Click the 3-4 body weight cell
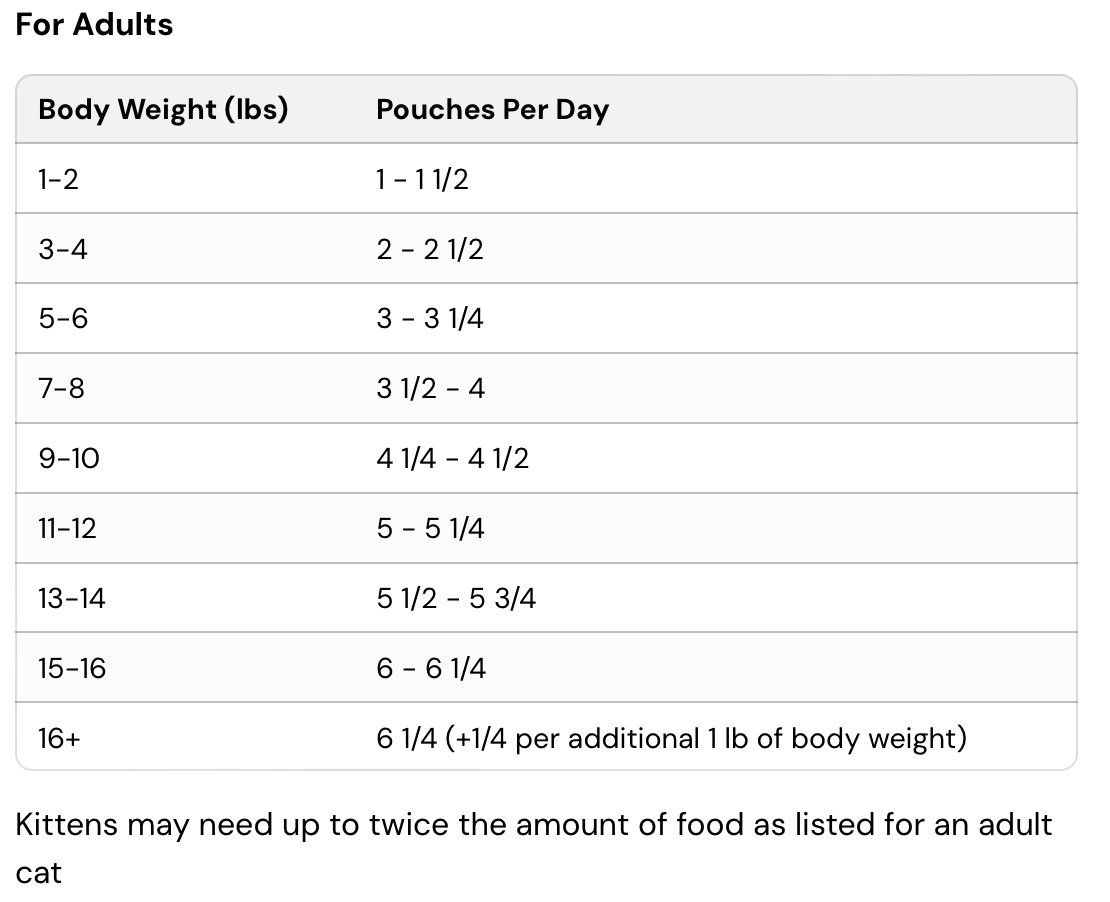This screenshot has width=1110, height=902. (x=63, y=249)
